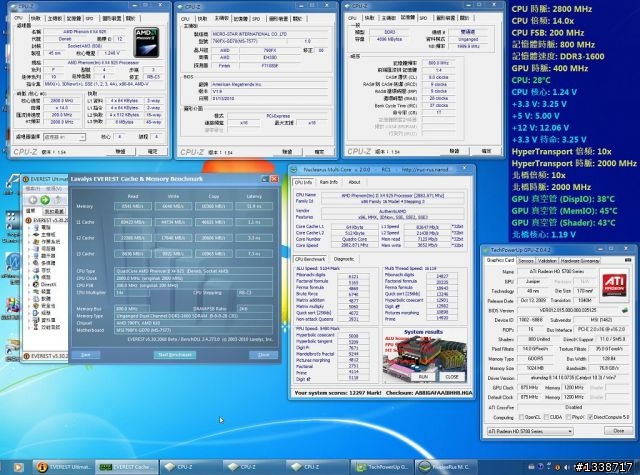Click the Driver Version field in GPU-Z

(575, 377)
